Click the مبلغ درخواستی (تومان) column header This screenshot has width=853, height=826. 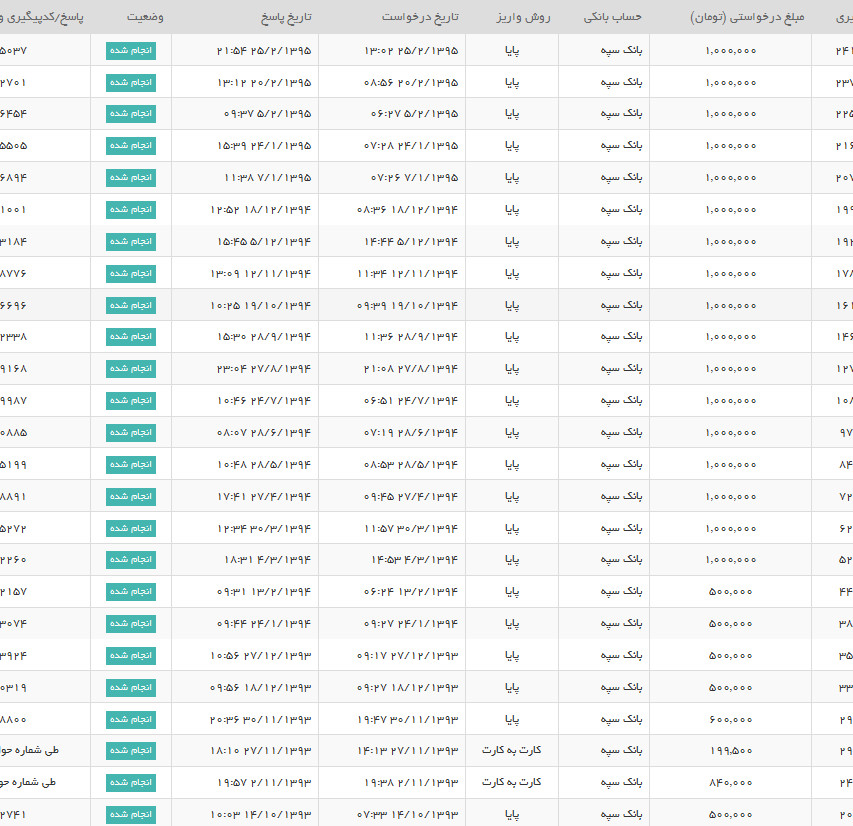click(x=738, y=18)
